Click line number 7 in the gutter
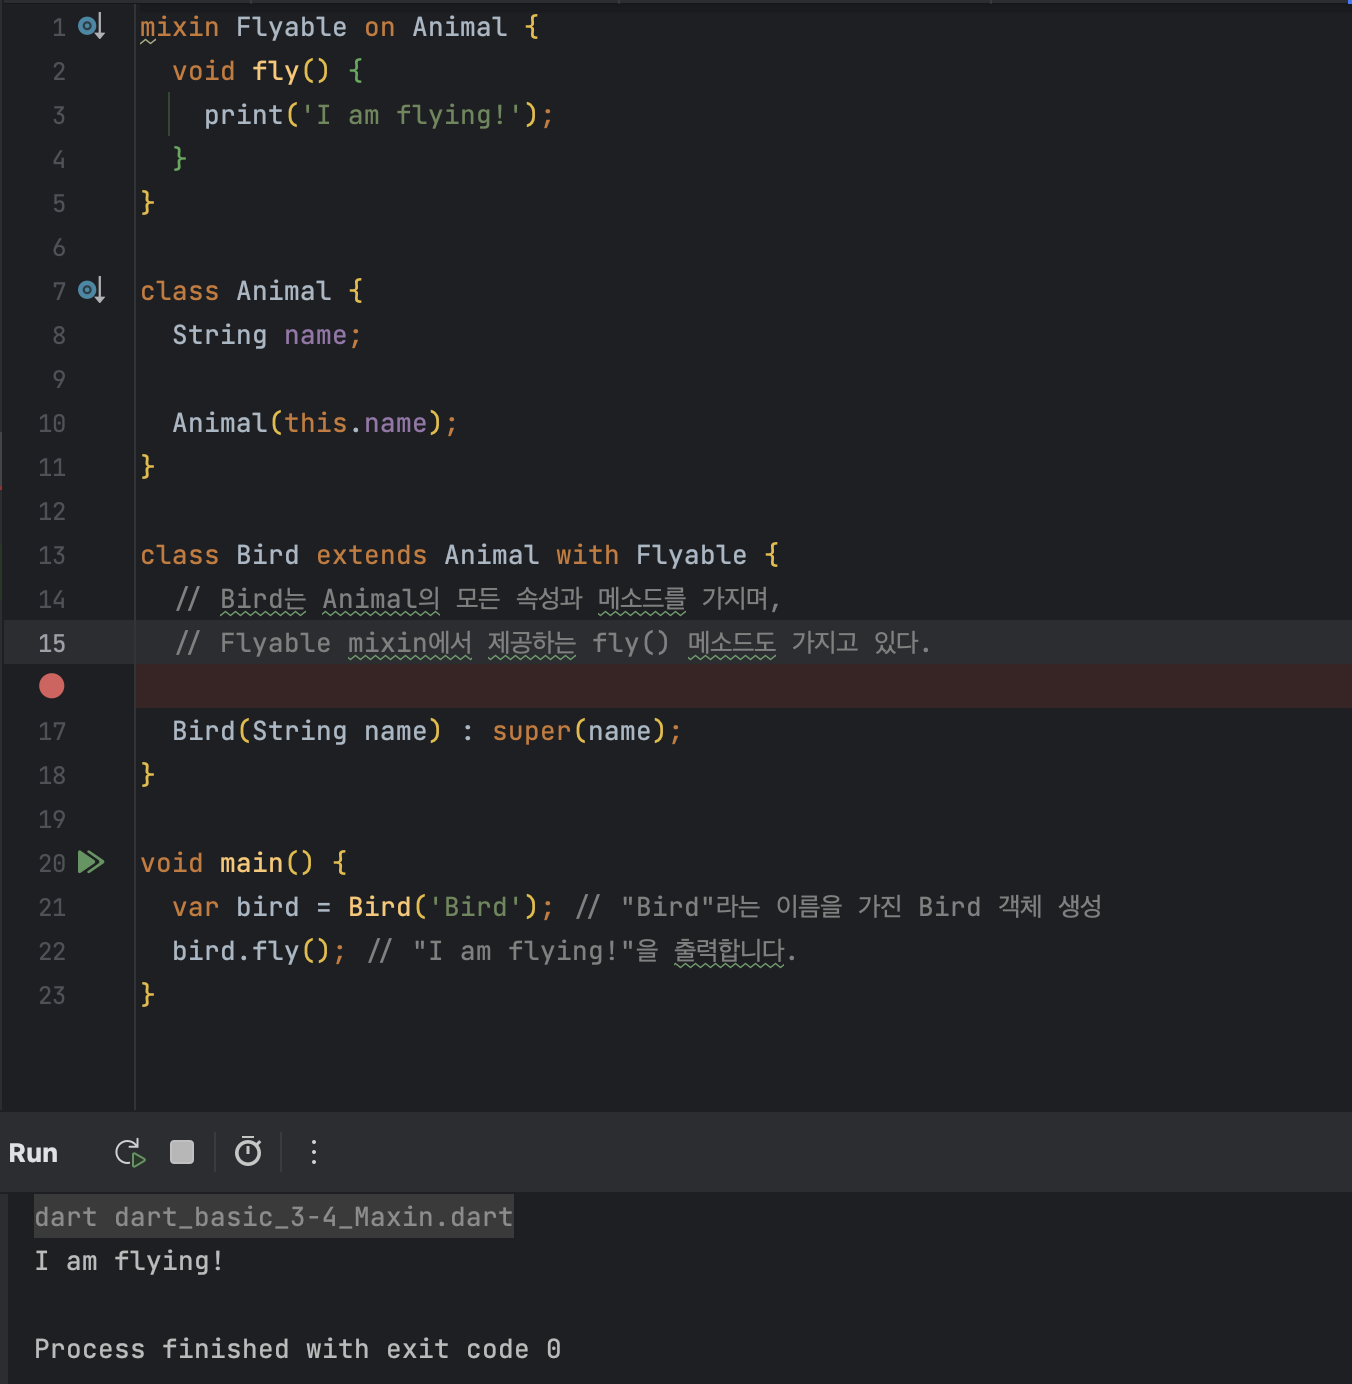This screenshot has height=1384, width=1352. (x=59, y=291)
